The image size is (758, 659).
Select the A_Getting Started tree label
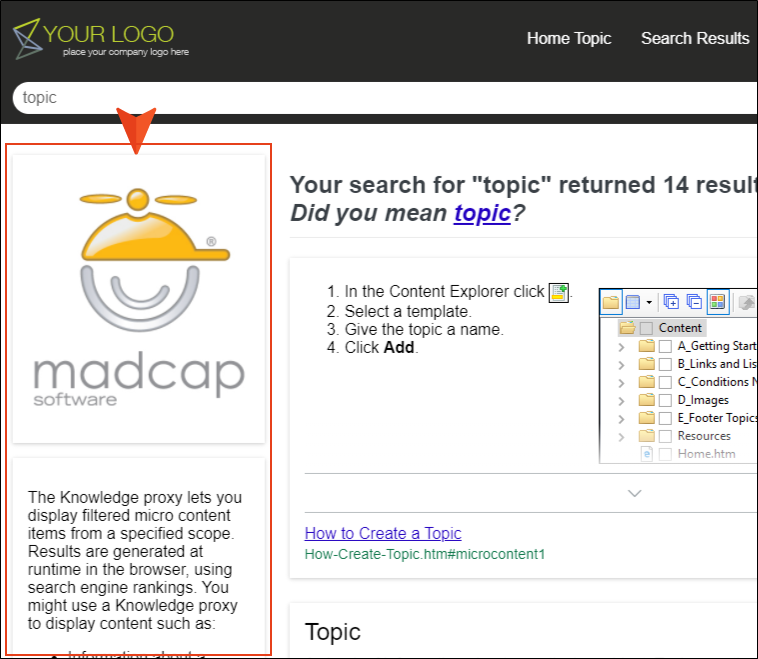pyautogui.click(x=716, y=346)
